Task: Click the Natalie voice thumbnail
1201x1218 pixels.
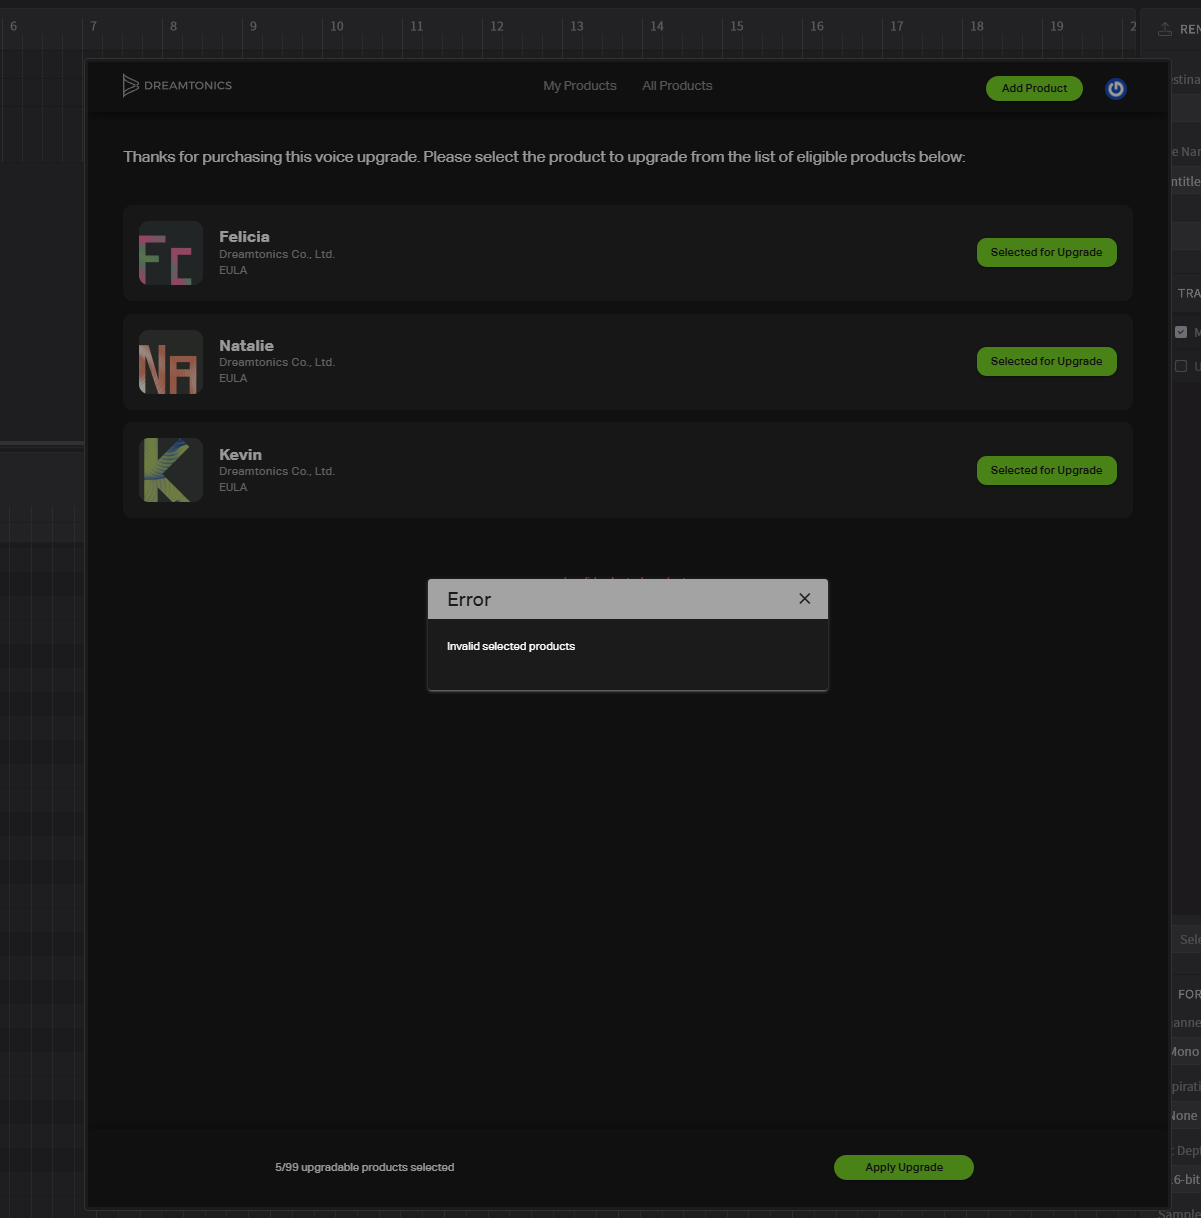Action: 171,362
